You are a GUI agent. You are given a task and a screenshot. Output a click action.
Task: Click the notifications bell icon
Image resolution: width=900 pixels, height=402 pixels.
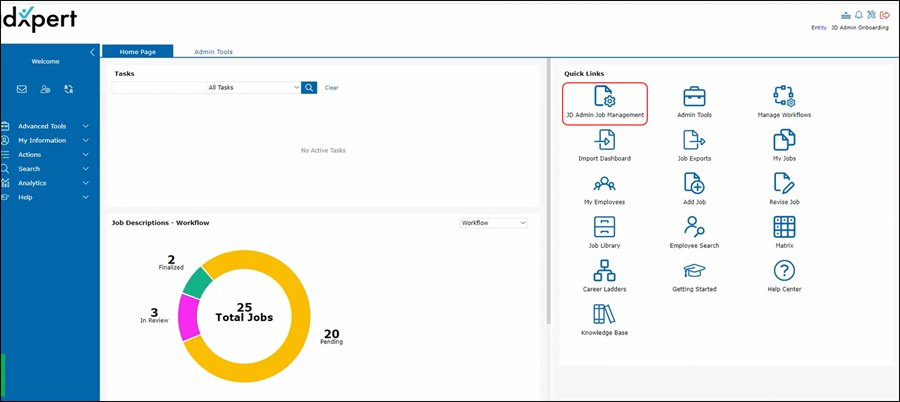click(858, 15)
